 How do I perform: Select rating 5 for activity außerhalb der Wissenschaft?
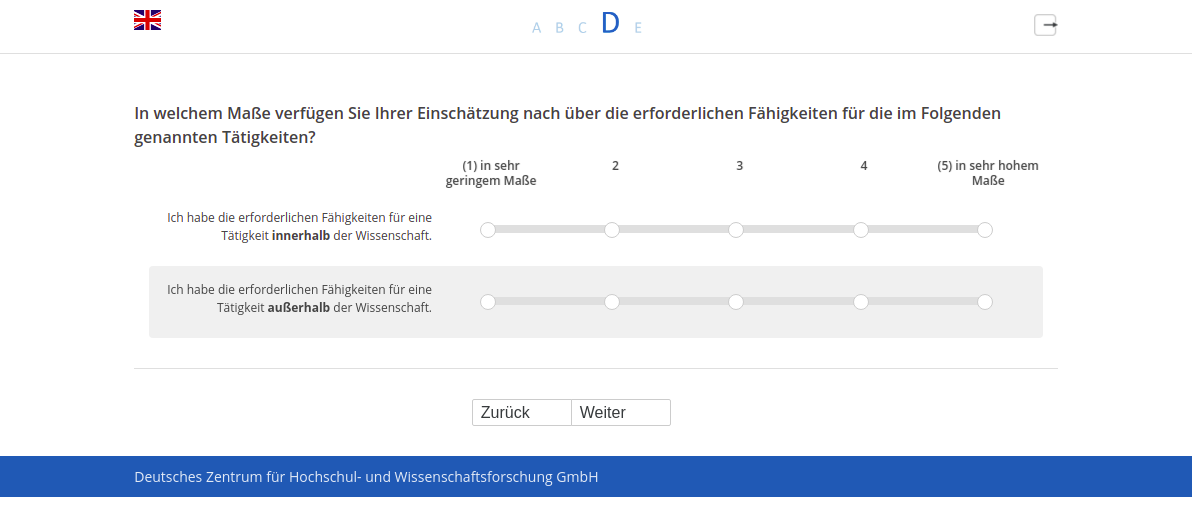(x=984, y=302)
